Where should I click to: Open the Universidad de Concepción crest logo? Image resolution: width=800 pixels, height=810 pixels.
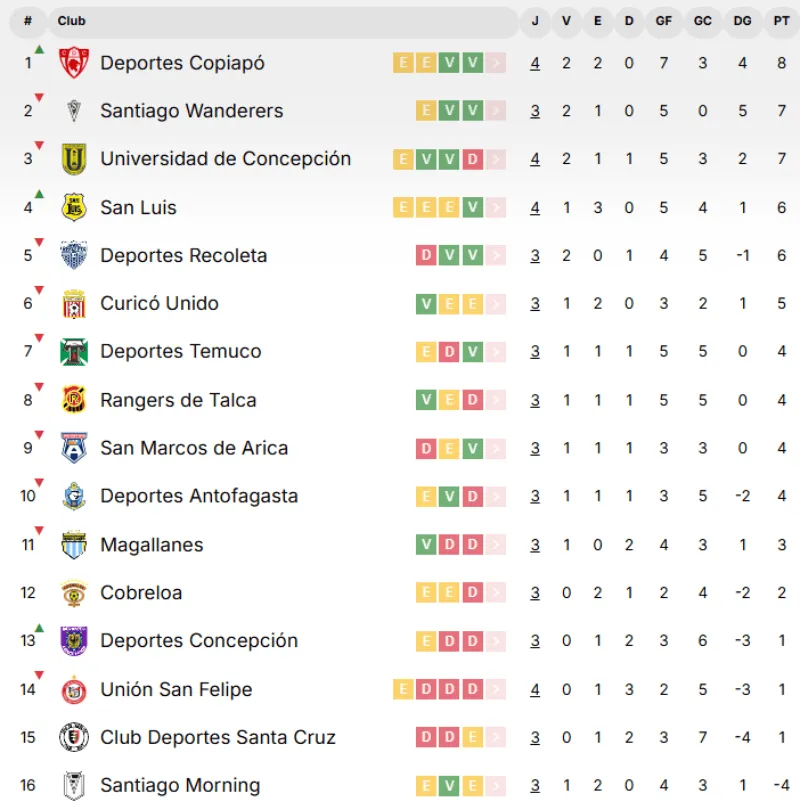point(74,159)
